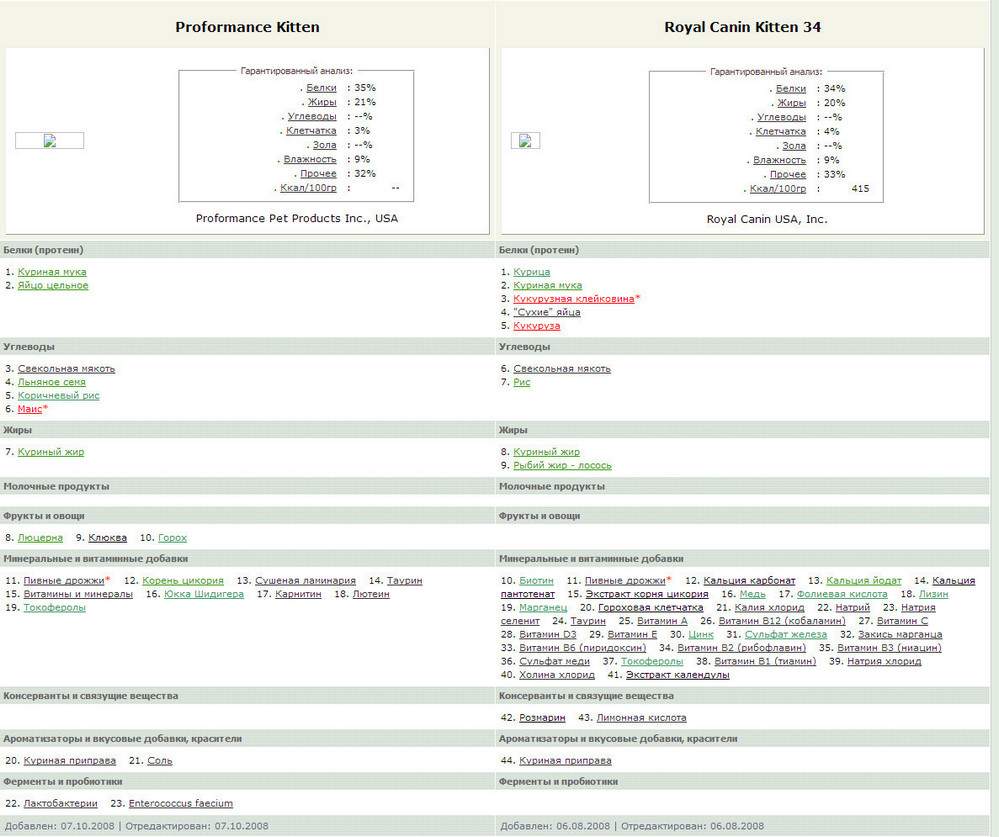The height and width of the screenshot is (837, 999).
Task: Click the 415 calorie value
Action: pos(860,189)
